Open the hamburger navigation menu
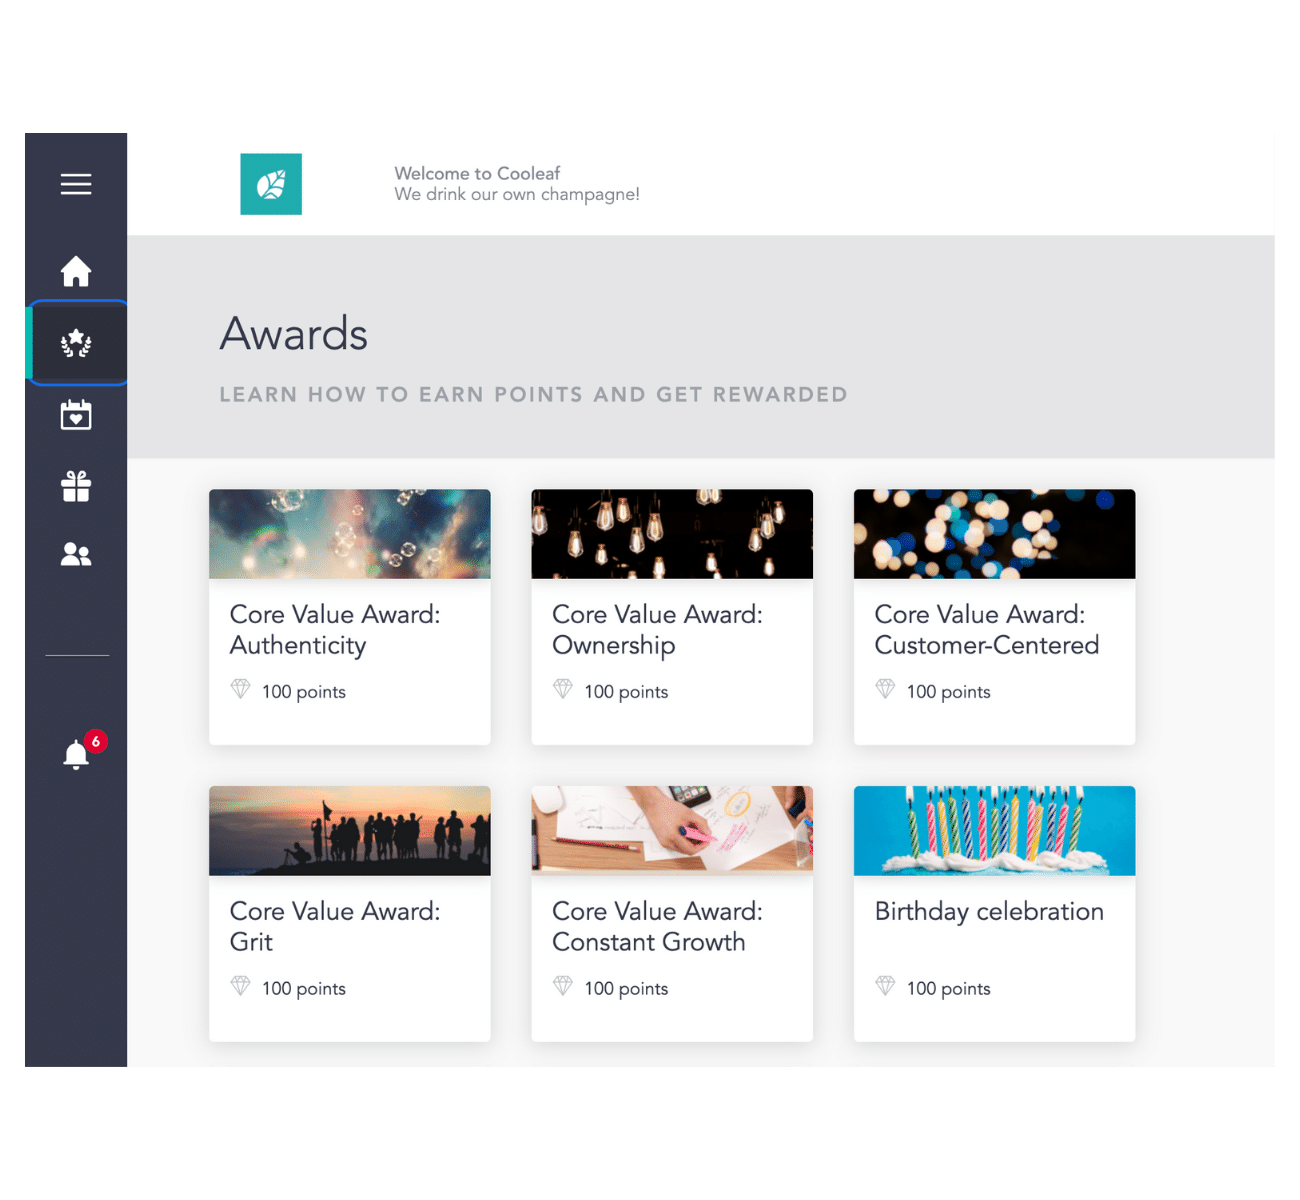The image size is (1300, 1200). (x=76, y=184)
